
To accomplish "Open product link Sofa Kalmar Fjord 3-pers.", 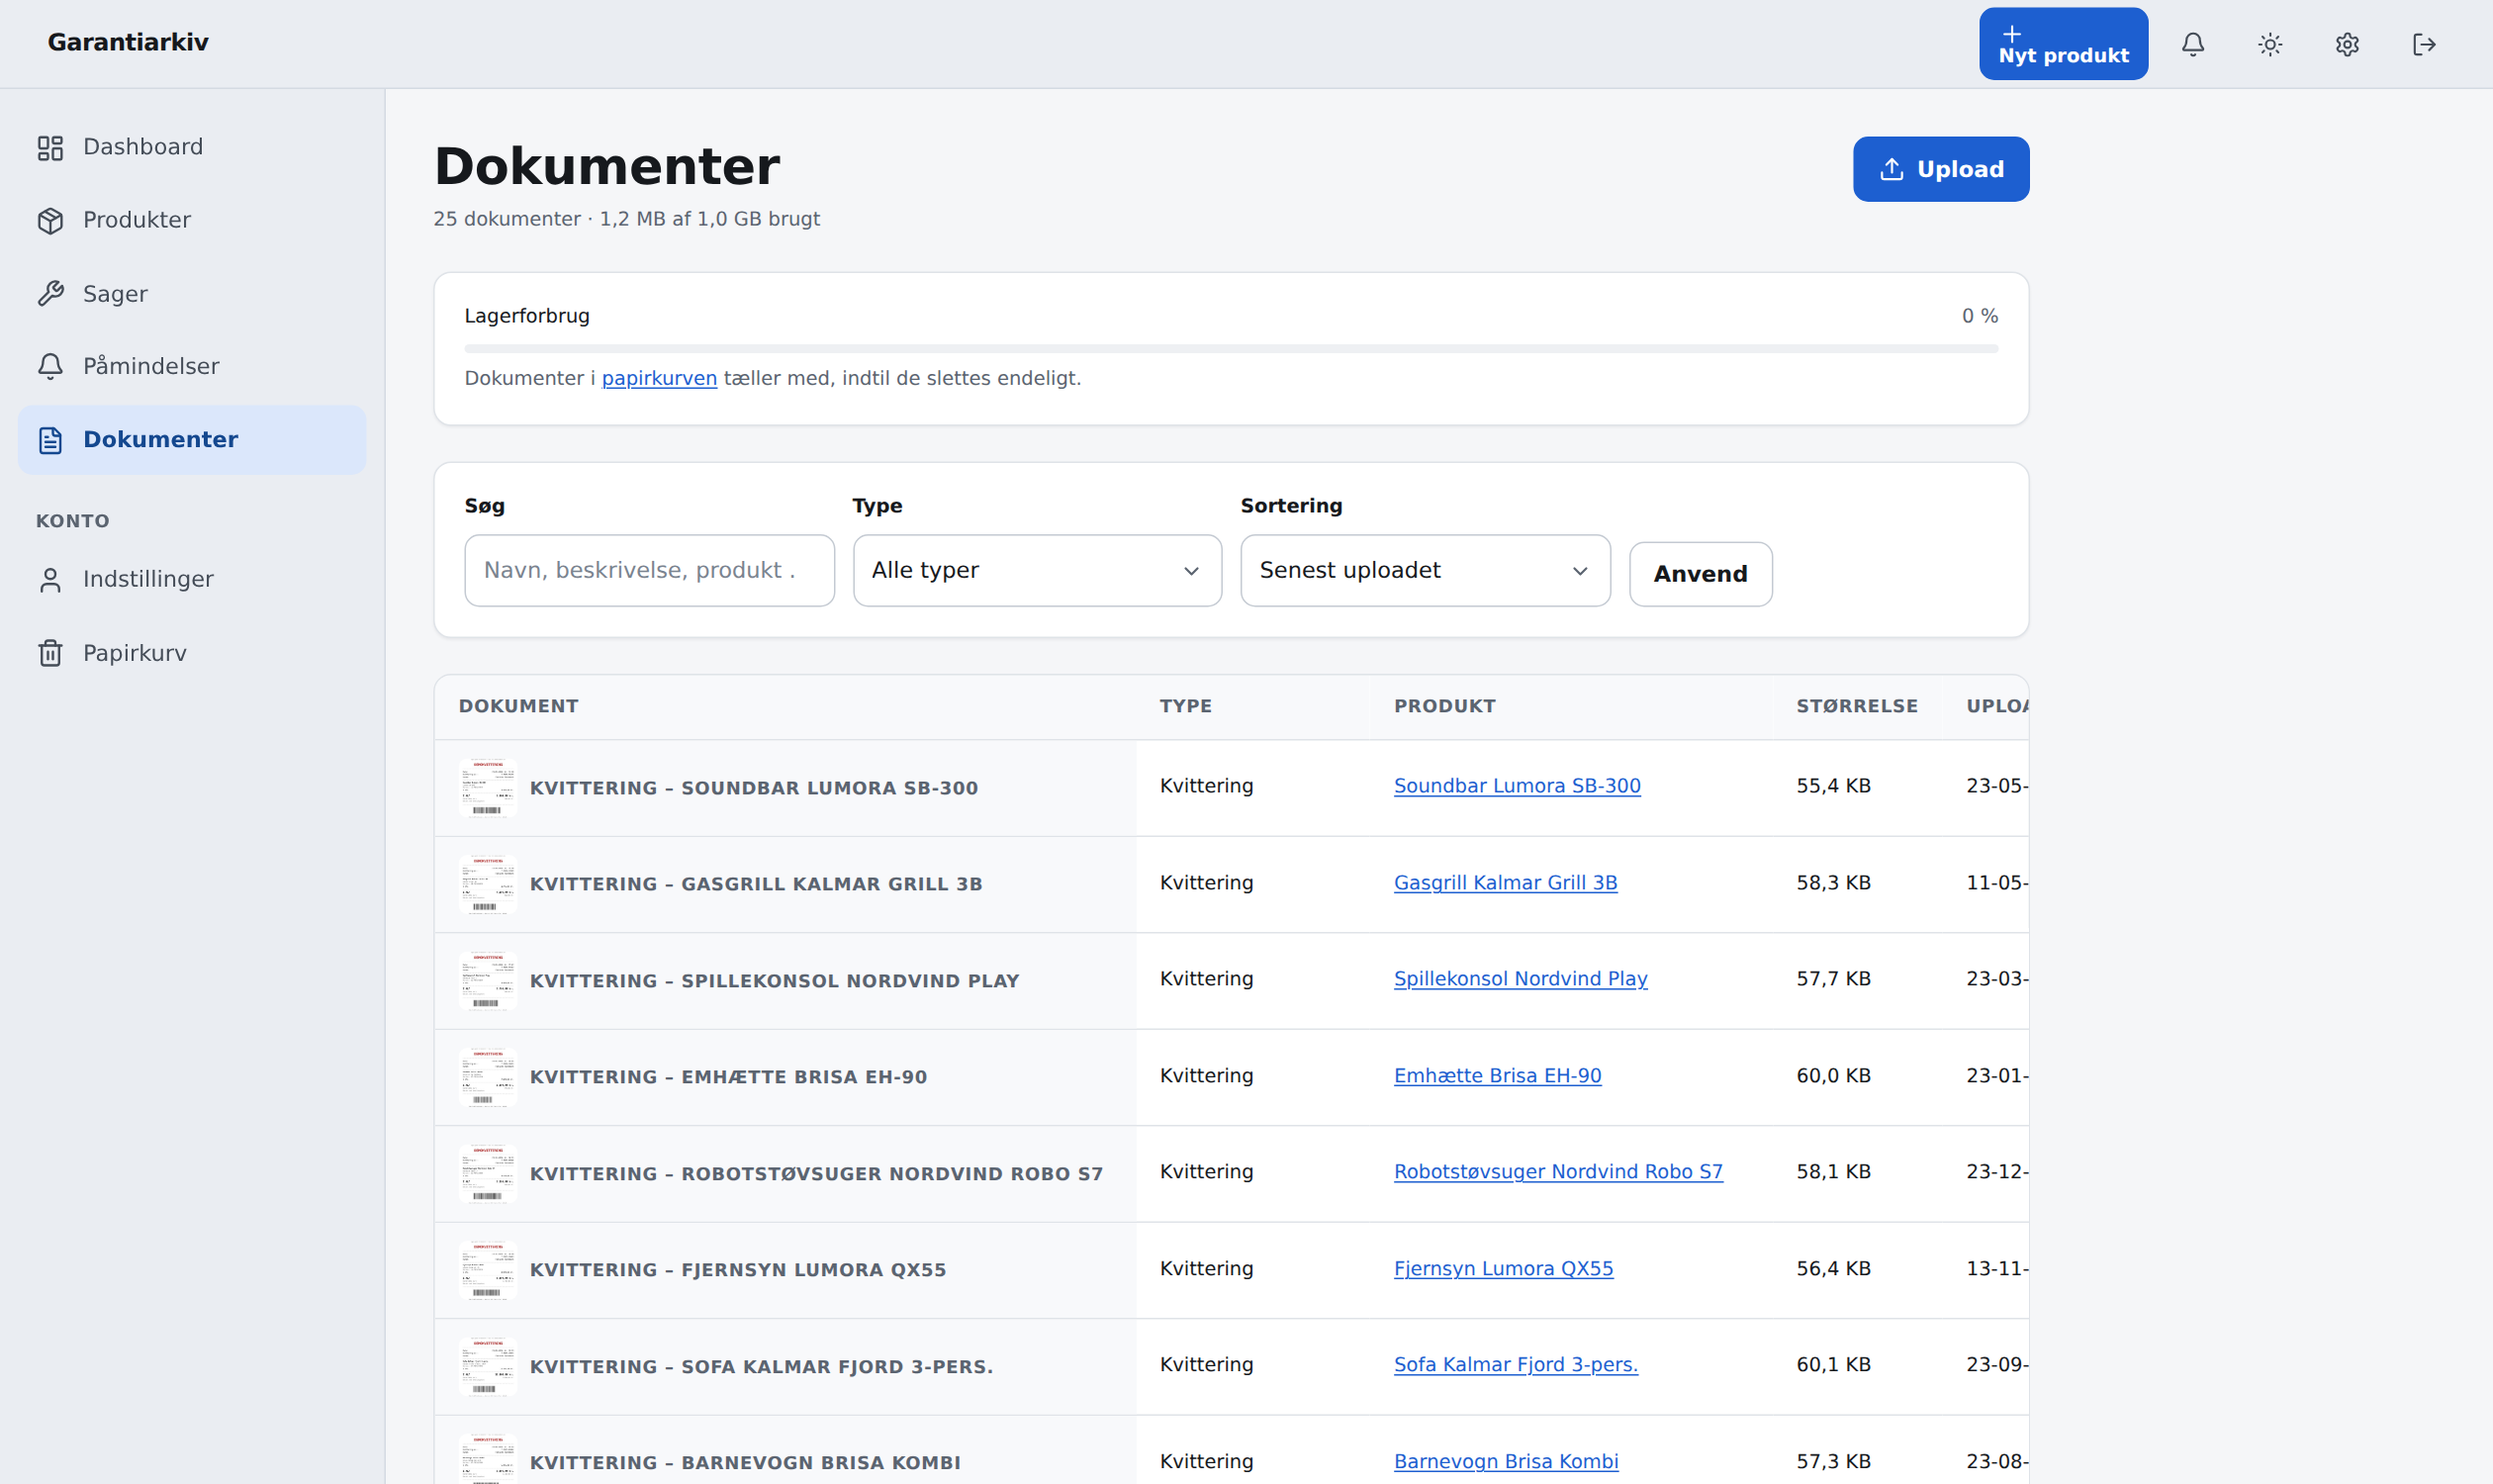I will [x=1516, y=1365].
